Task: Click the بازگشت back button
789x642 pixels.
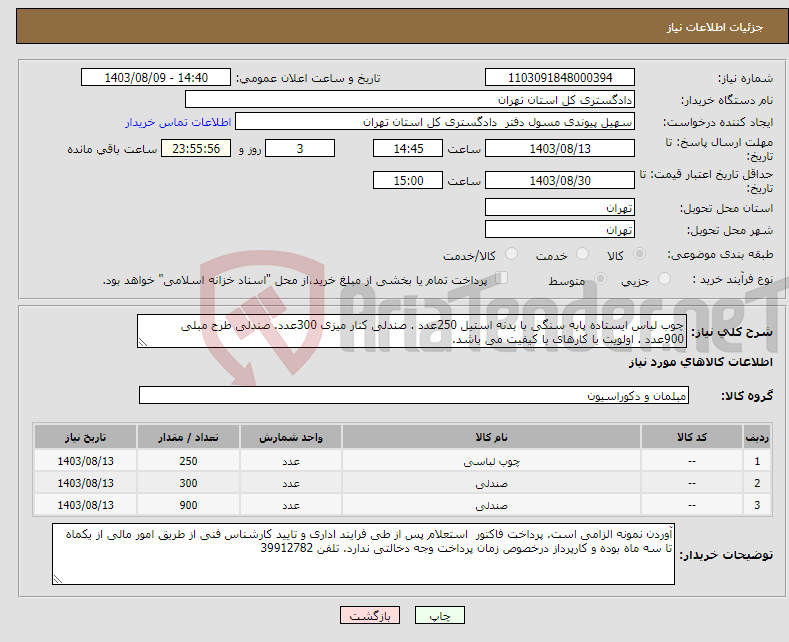Action: pos(370,615)
